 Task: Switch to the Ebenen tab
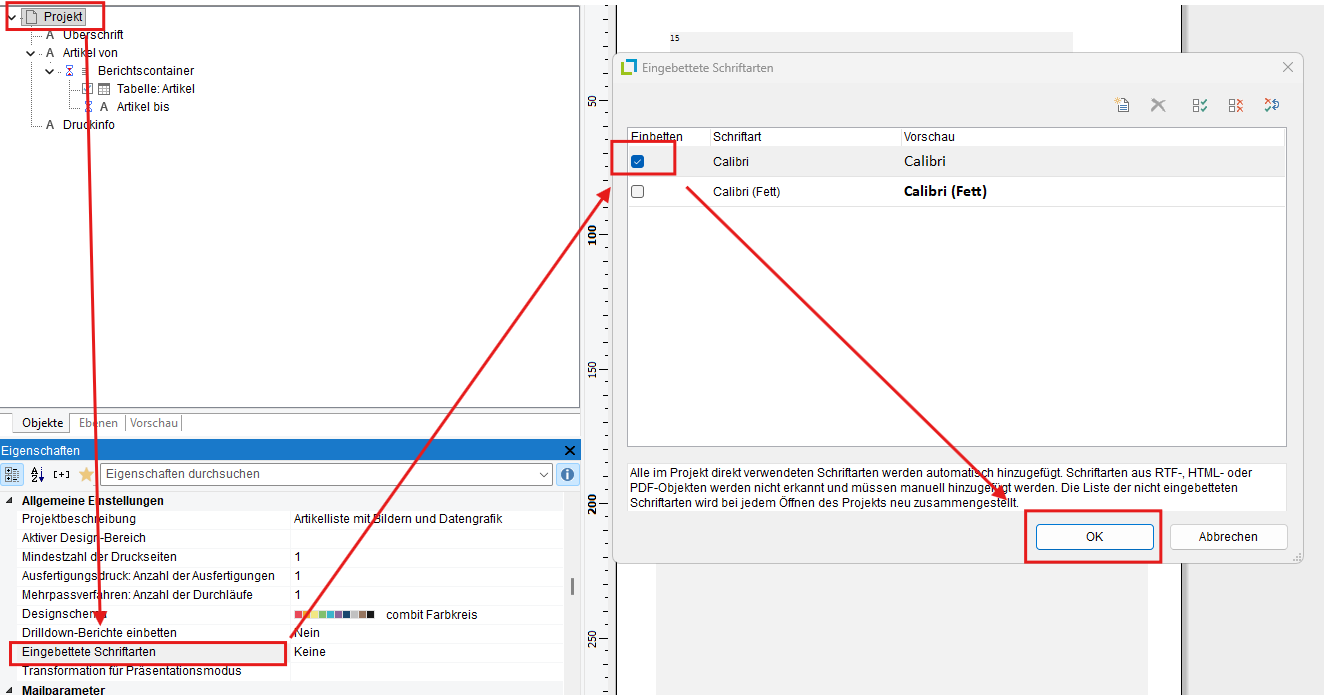tap(98, 423)
